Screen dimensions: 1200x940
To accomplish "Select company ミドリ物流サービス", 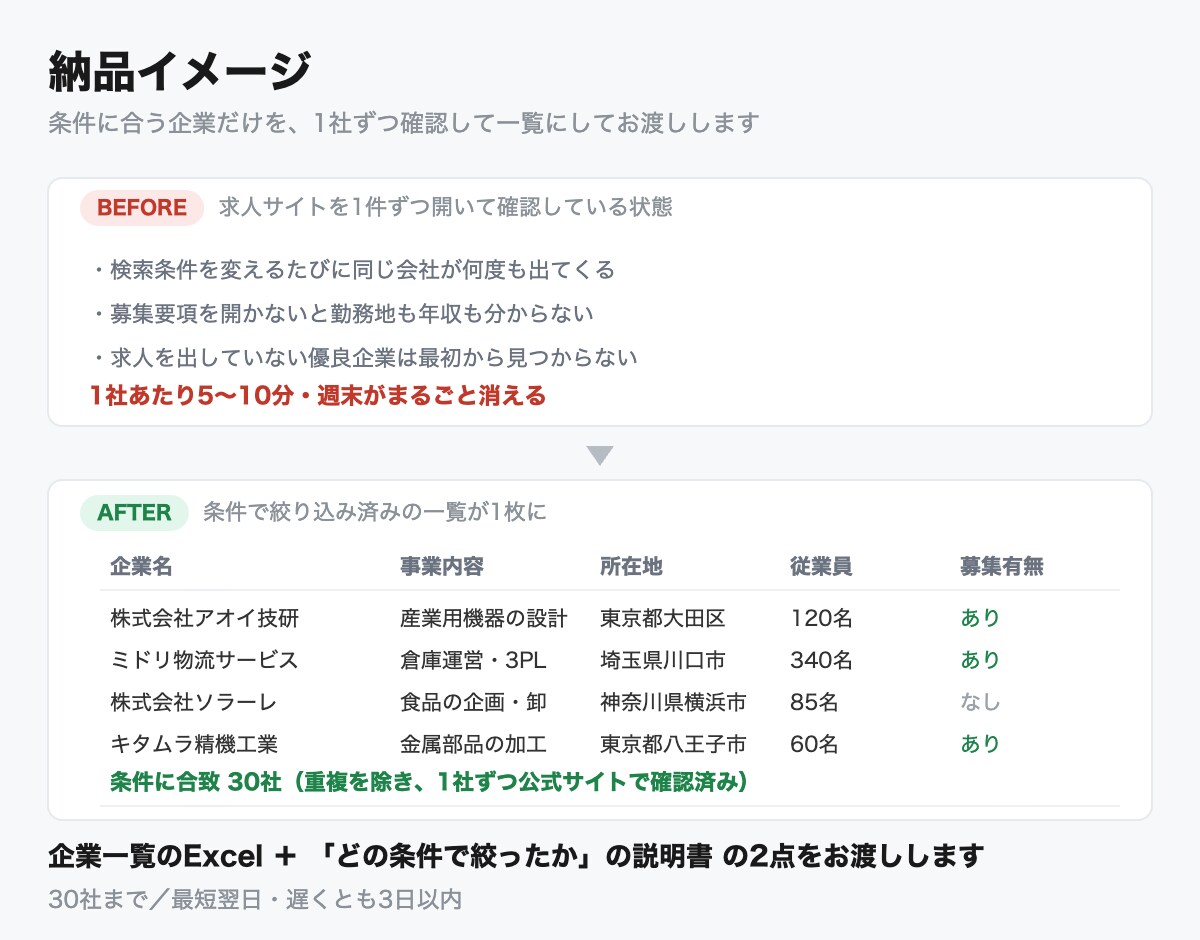I will (204, 660).
